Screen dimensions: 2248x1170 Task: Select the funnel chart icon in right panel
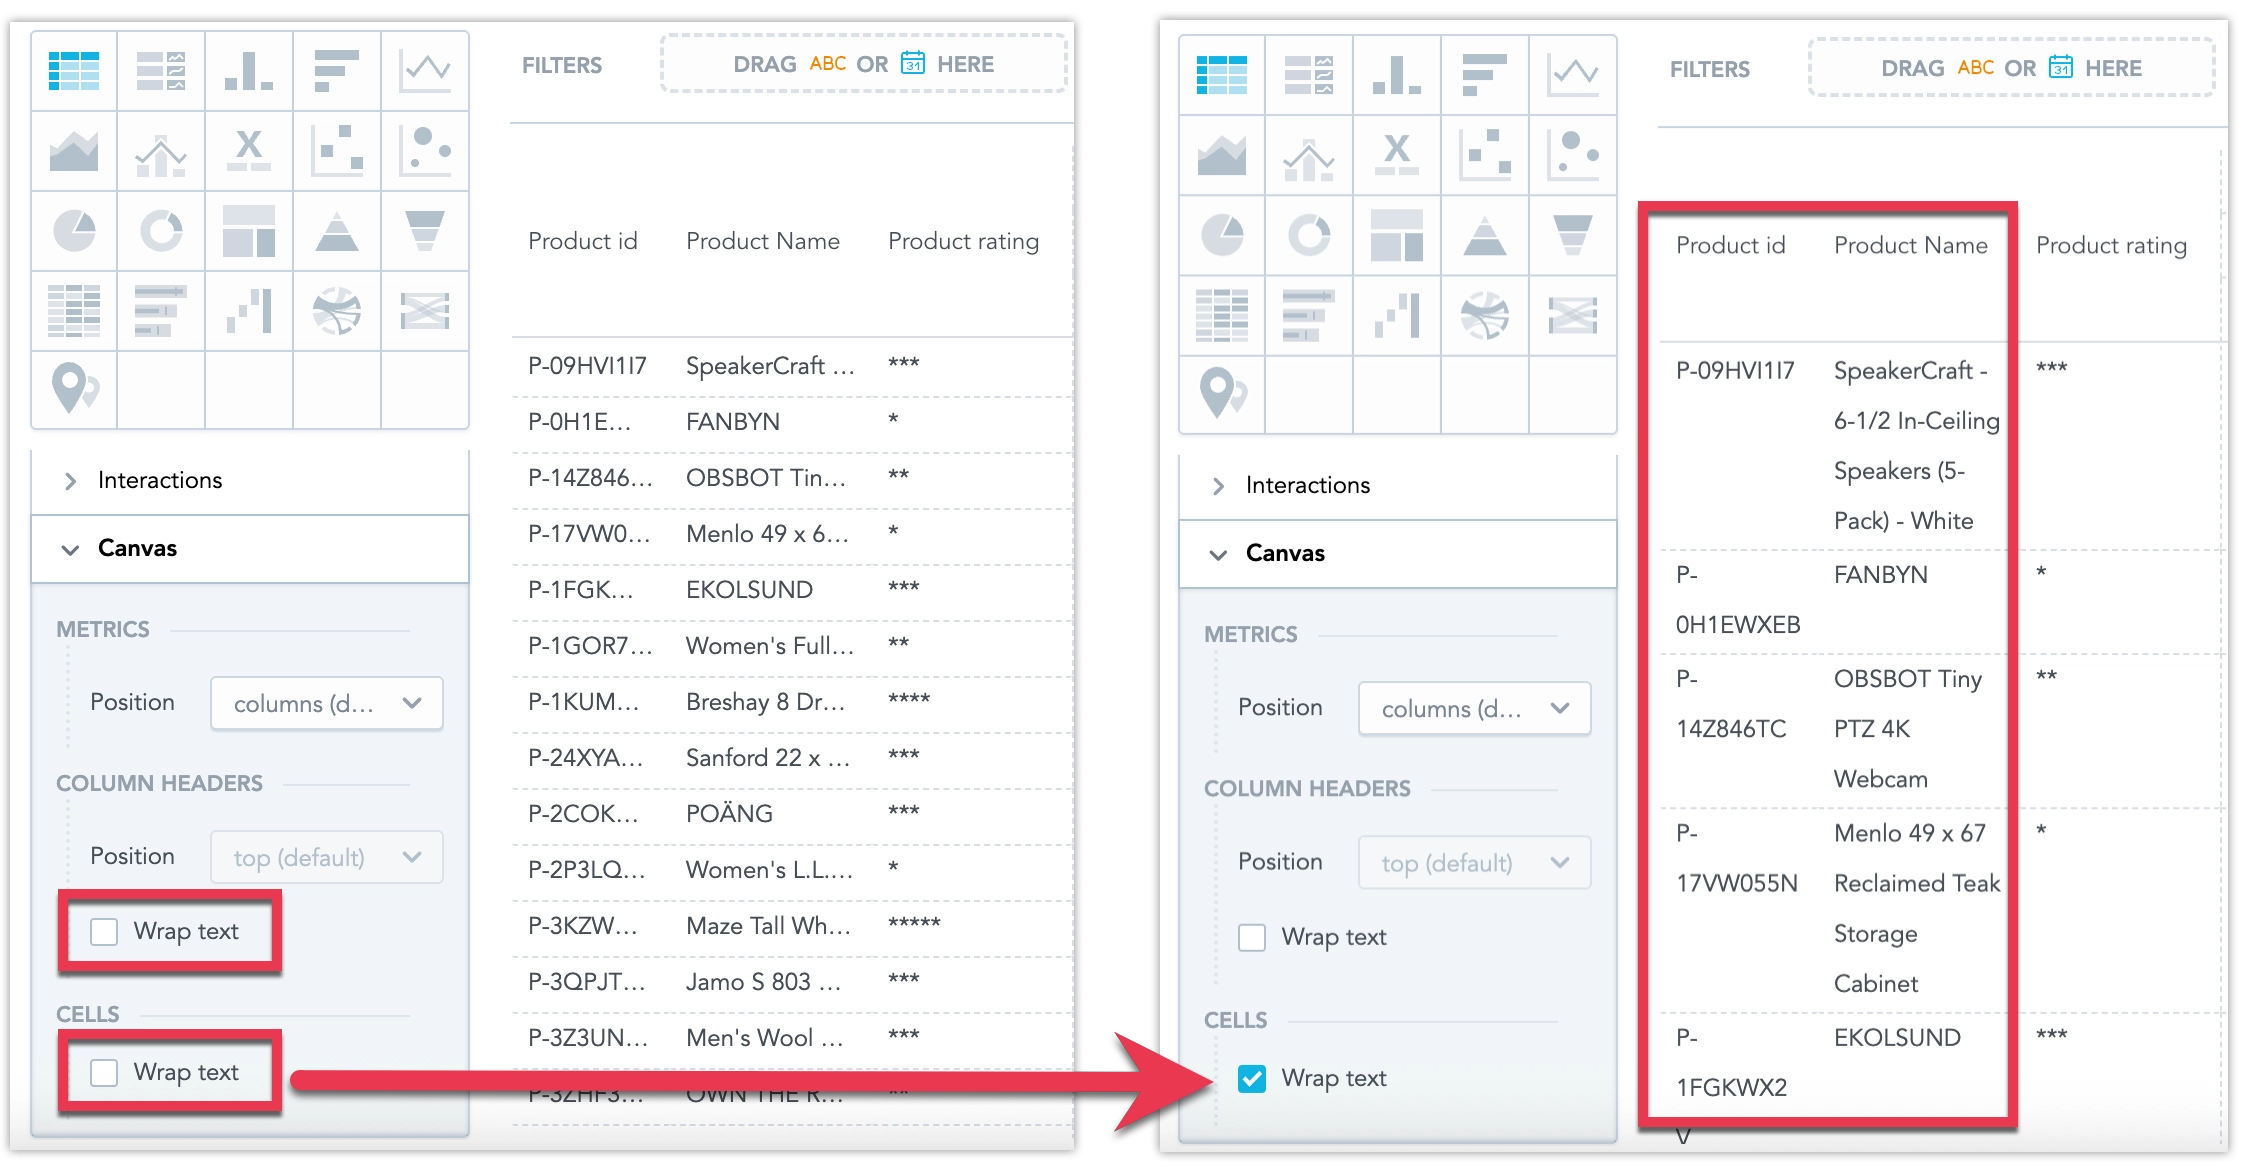pyautogui.click(x=1573, y=235)
